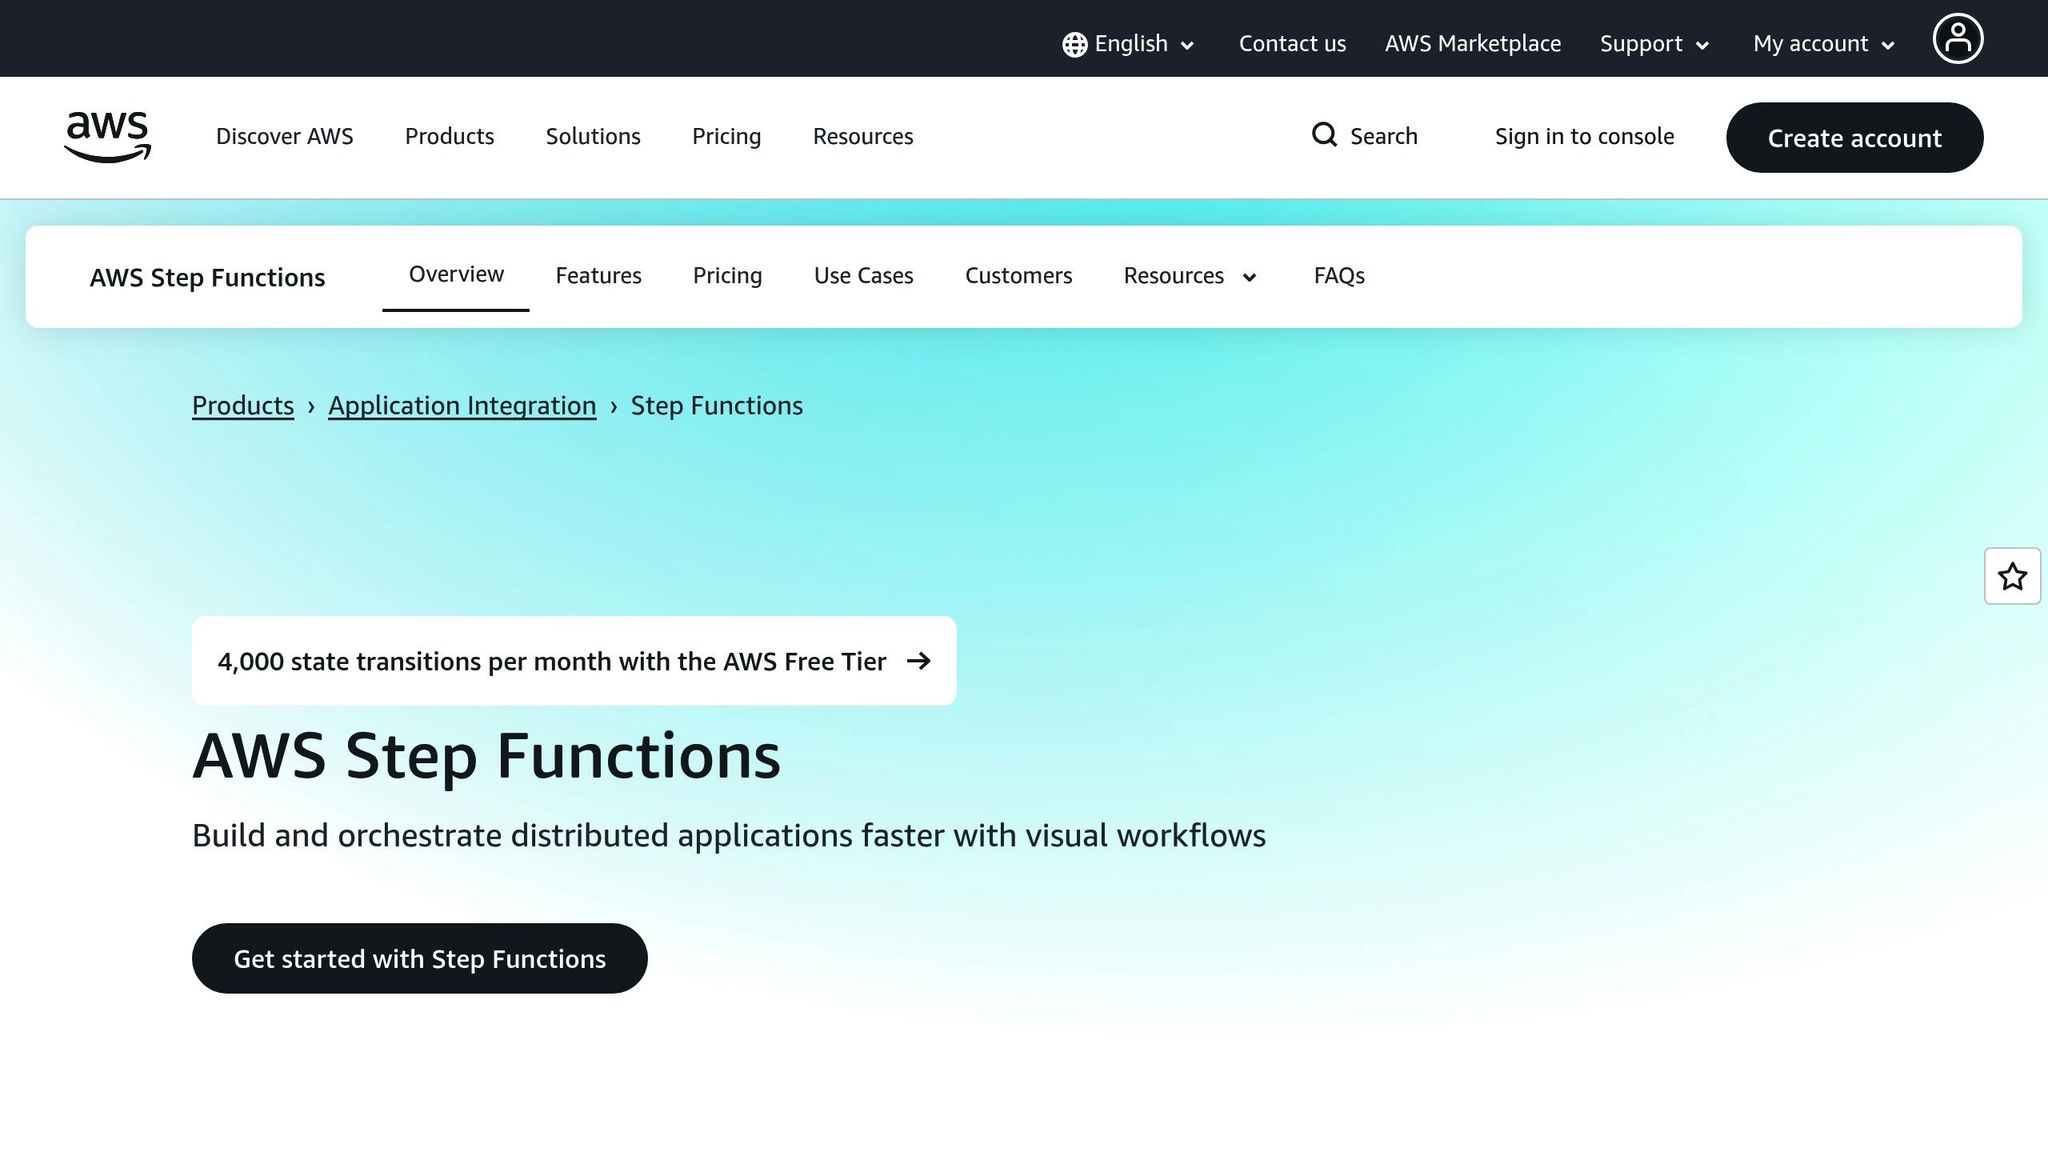Screen dimensions: 2048x1152
Task: View the FAQs section
Action: click(x=1338, y=275)
